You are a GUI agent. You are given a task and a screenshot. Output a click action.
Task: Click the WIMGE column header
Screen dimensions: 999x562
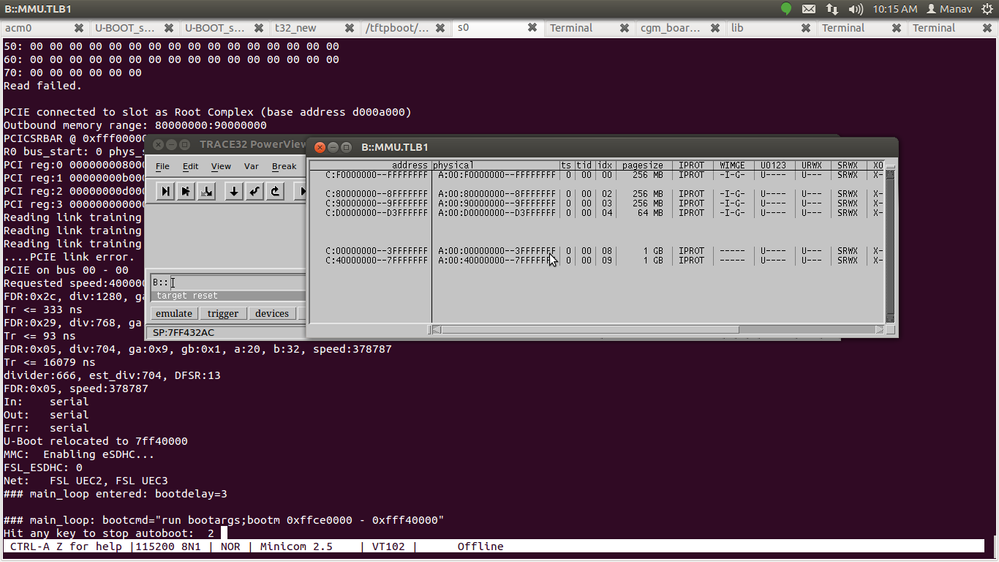click(x=732, y=165)
